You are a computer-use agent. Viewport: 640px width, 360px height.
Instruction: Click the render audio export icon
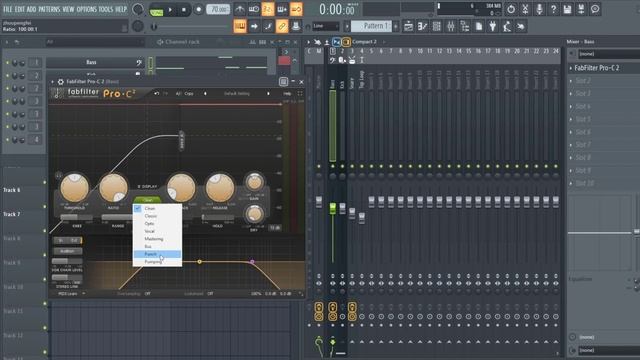coord(581,9)
